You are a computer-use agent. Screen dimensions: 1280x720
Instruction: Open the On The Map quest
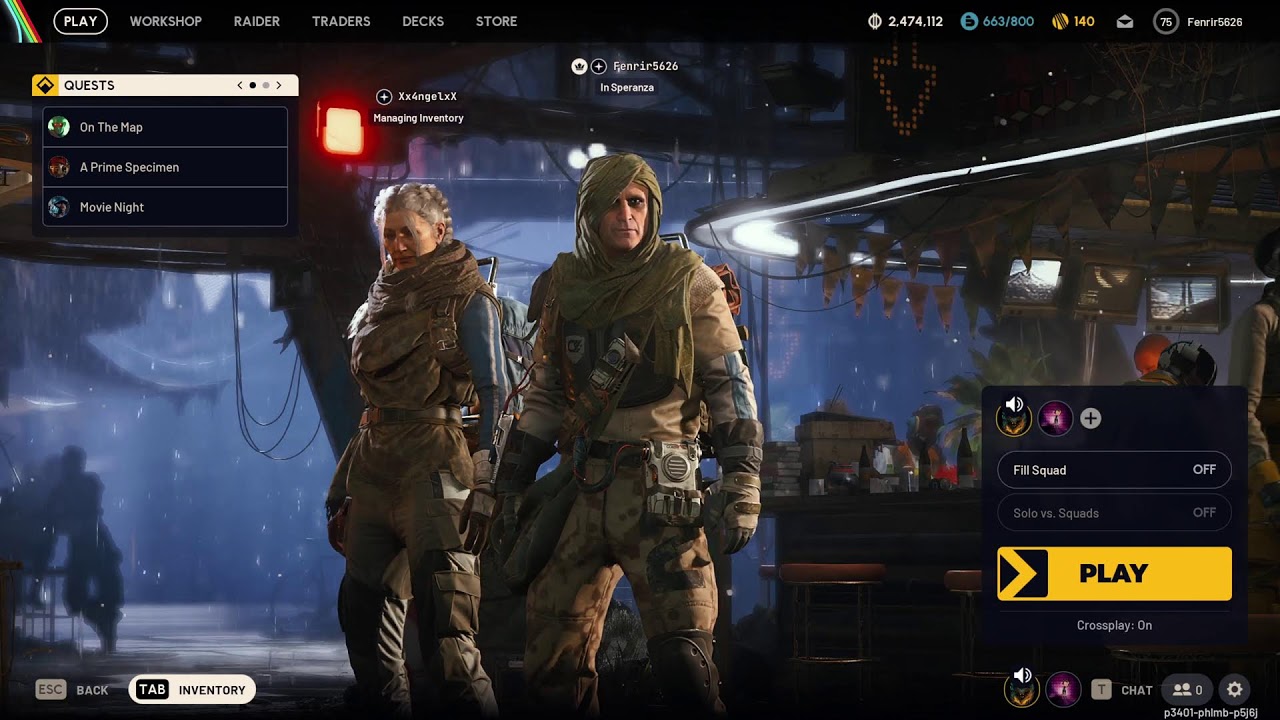click(x=166, y=127)
